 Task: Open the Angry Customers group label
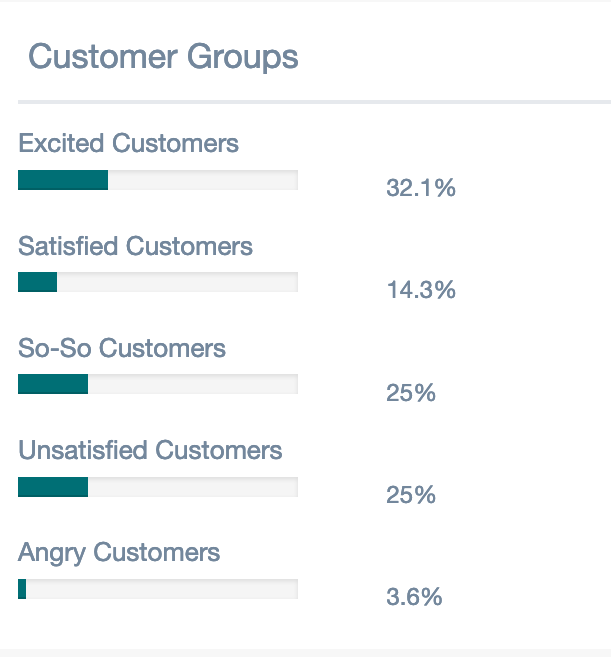[x=119, y=553]
